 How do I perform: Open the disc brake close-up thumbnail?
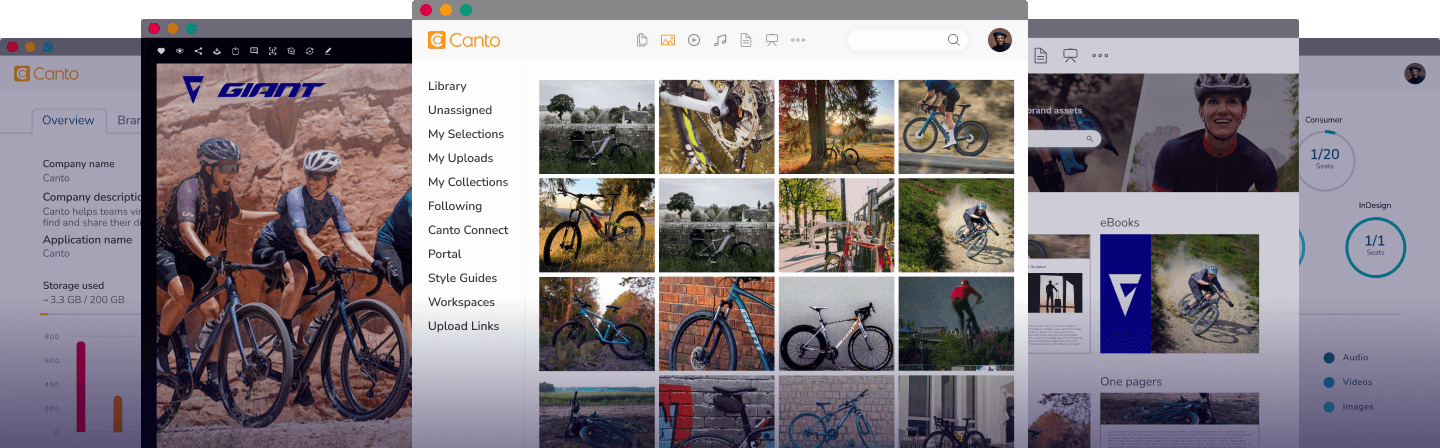coord(717,127)
